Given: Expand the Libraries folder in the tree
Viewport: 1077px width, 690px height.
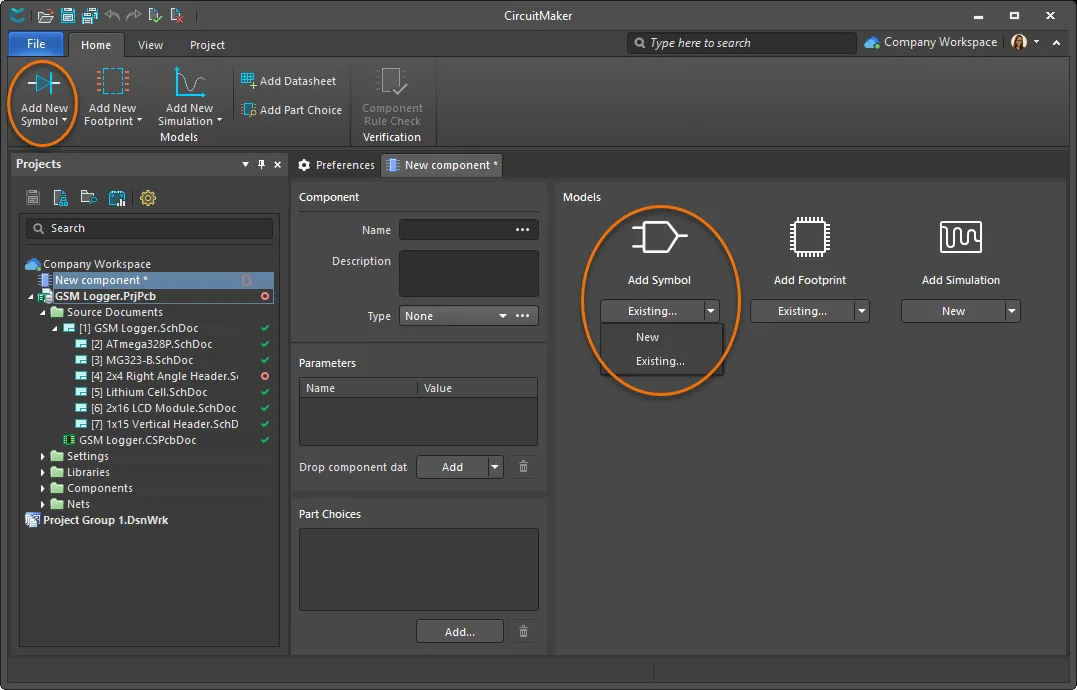Looking at the screenshot, I should click(x=43, y=472).
